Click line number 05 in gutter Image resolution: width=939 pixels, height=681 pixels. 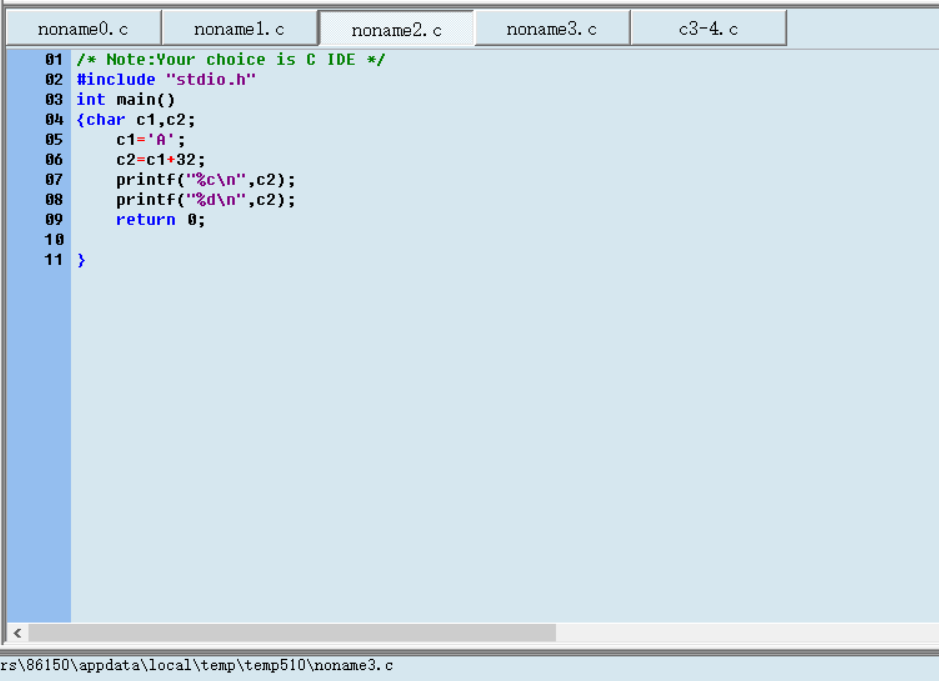pos(54,140)
